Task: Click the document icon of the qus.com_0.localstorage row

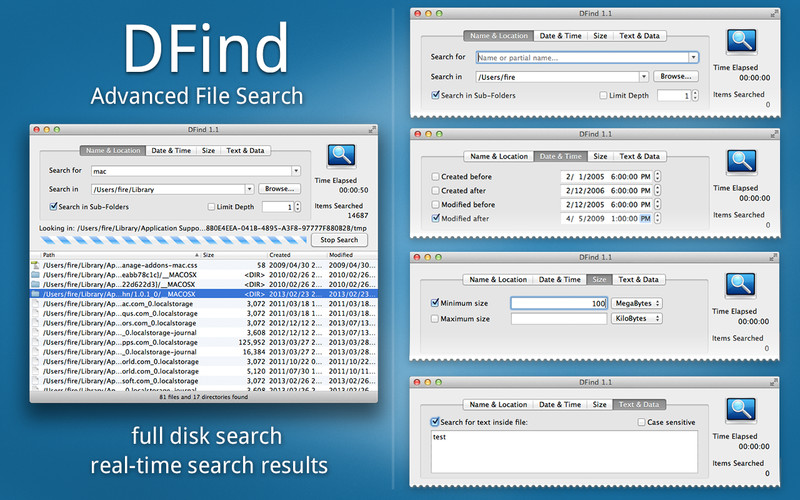Action: 35,313
